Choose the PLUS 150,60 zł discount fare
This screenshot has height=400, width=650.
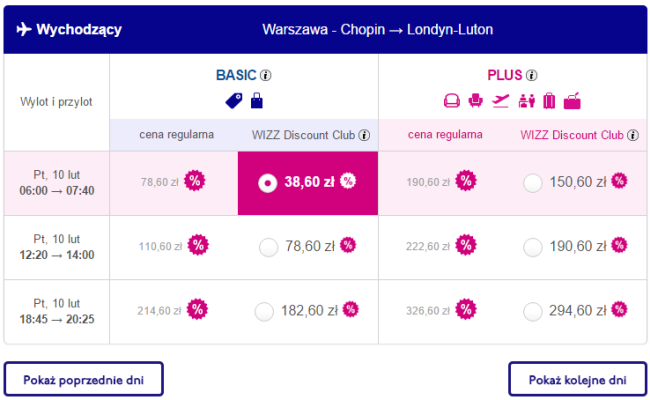coord(533,182)
